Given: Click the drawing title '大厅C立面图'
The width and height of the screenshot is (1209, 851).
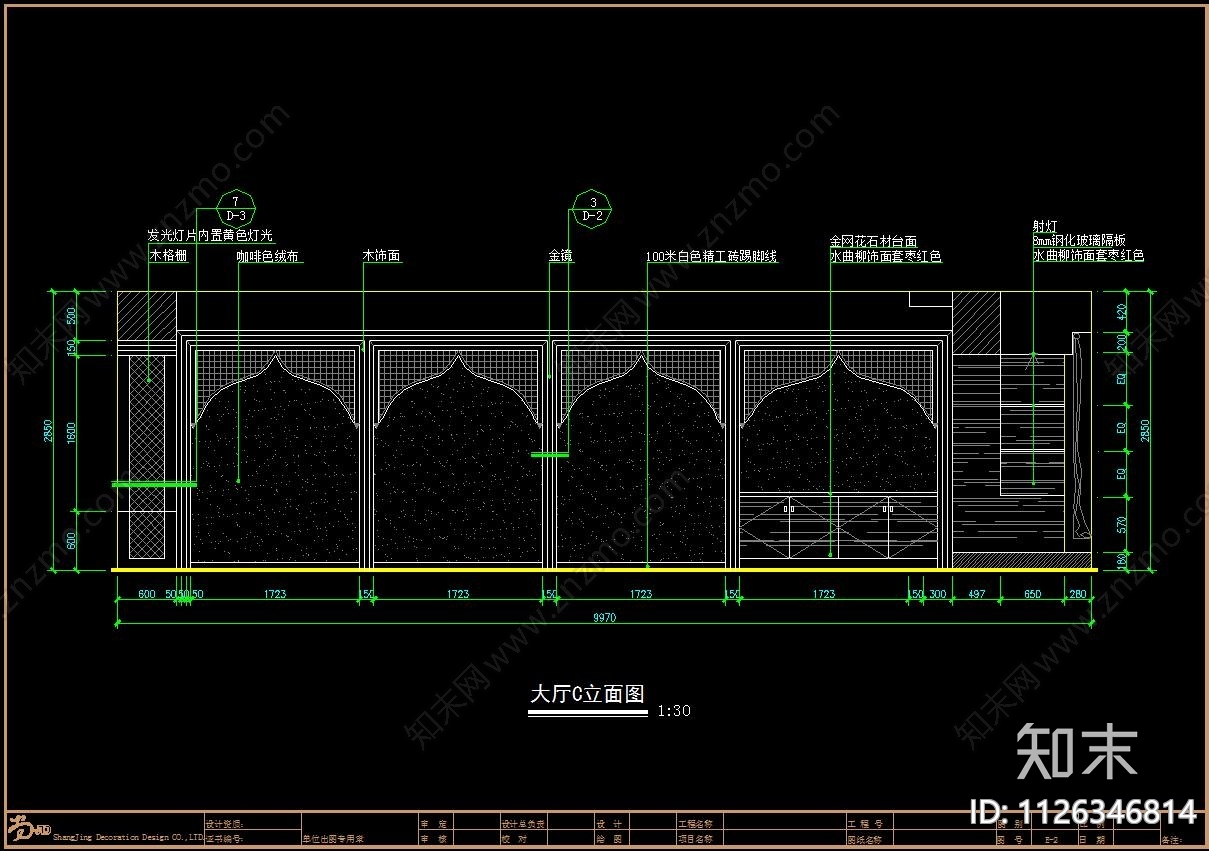Looking at the screenshot, I should click(586, 694).
